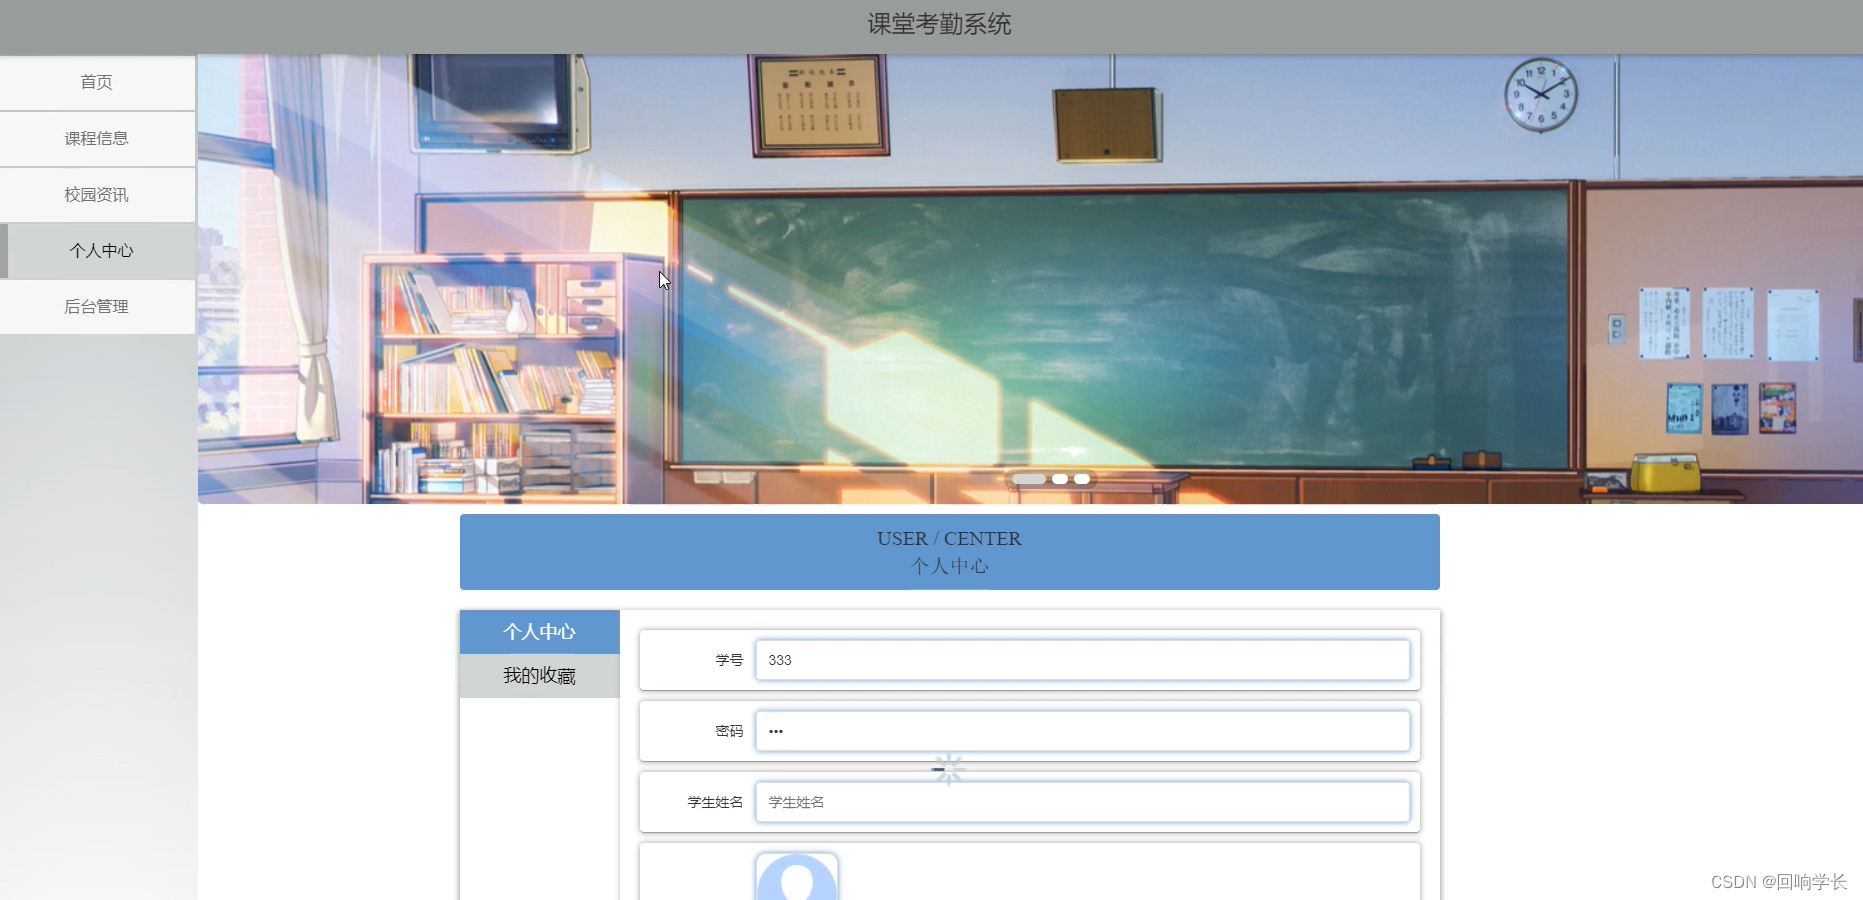Click the third carousel indicator dot
Screen dimensions: 1863x900
point(1083,479)
